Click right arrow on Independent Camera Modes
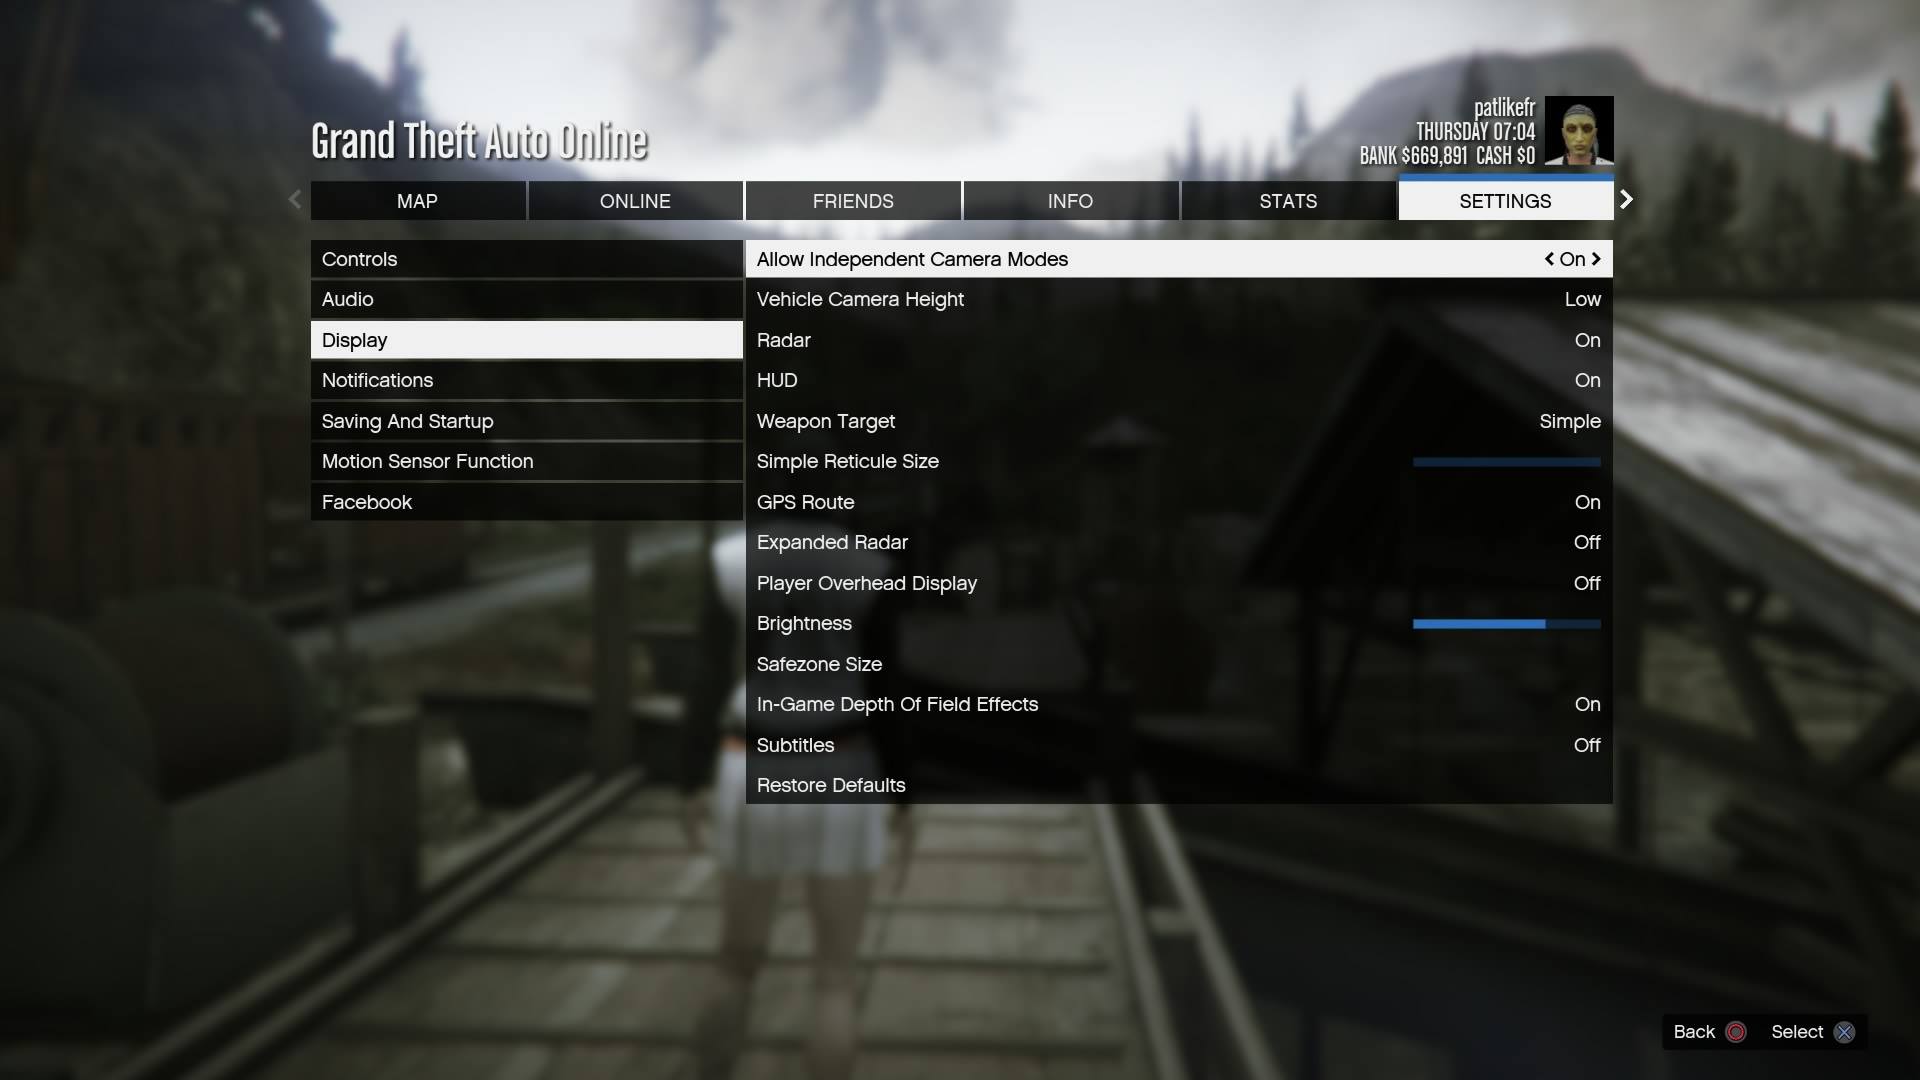 click(x=1597, y=260)
